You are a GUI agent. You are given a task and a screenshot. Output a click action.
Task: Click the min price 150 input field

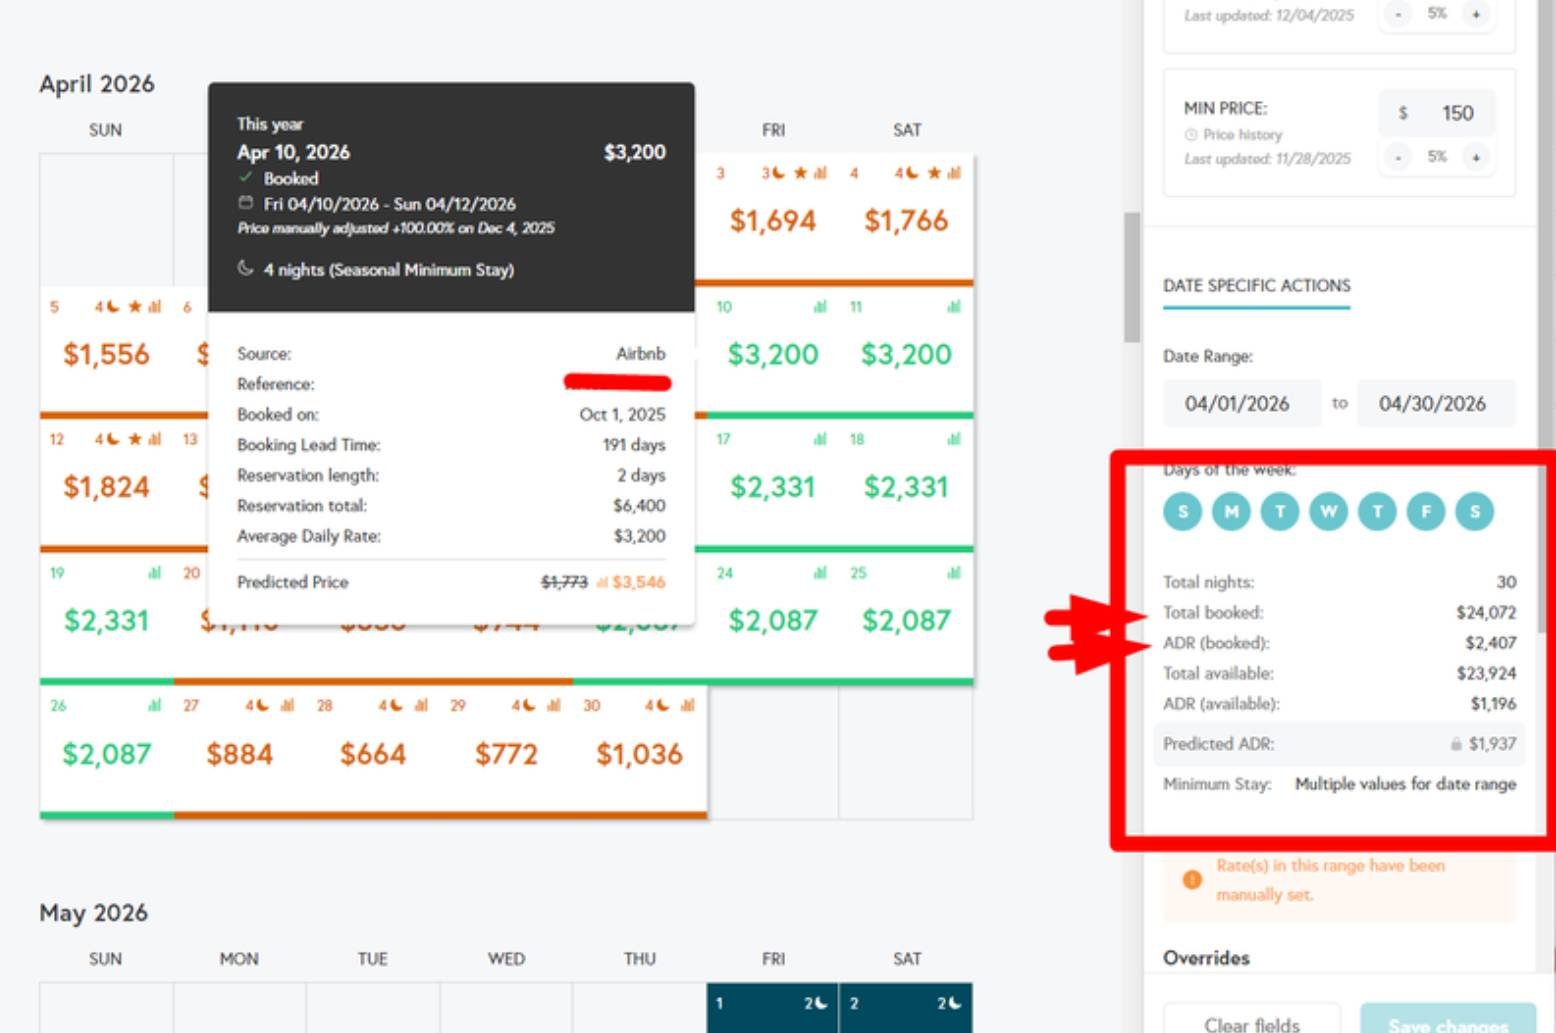(x=1456, y=113)
